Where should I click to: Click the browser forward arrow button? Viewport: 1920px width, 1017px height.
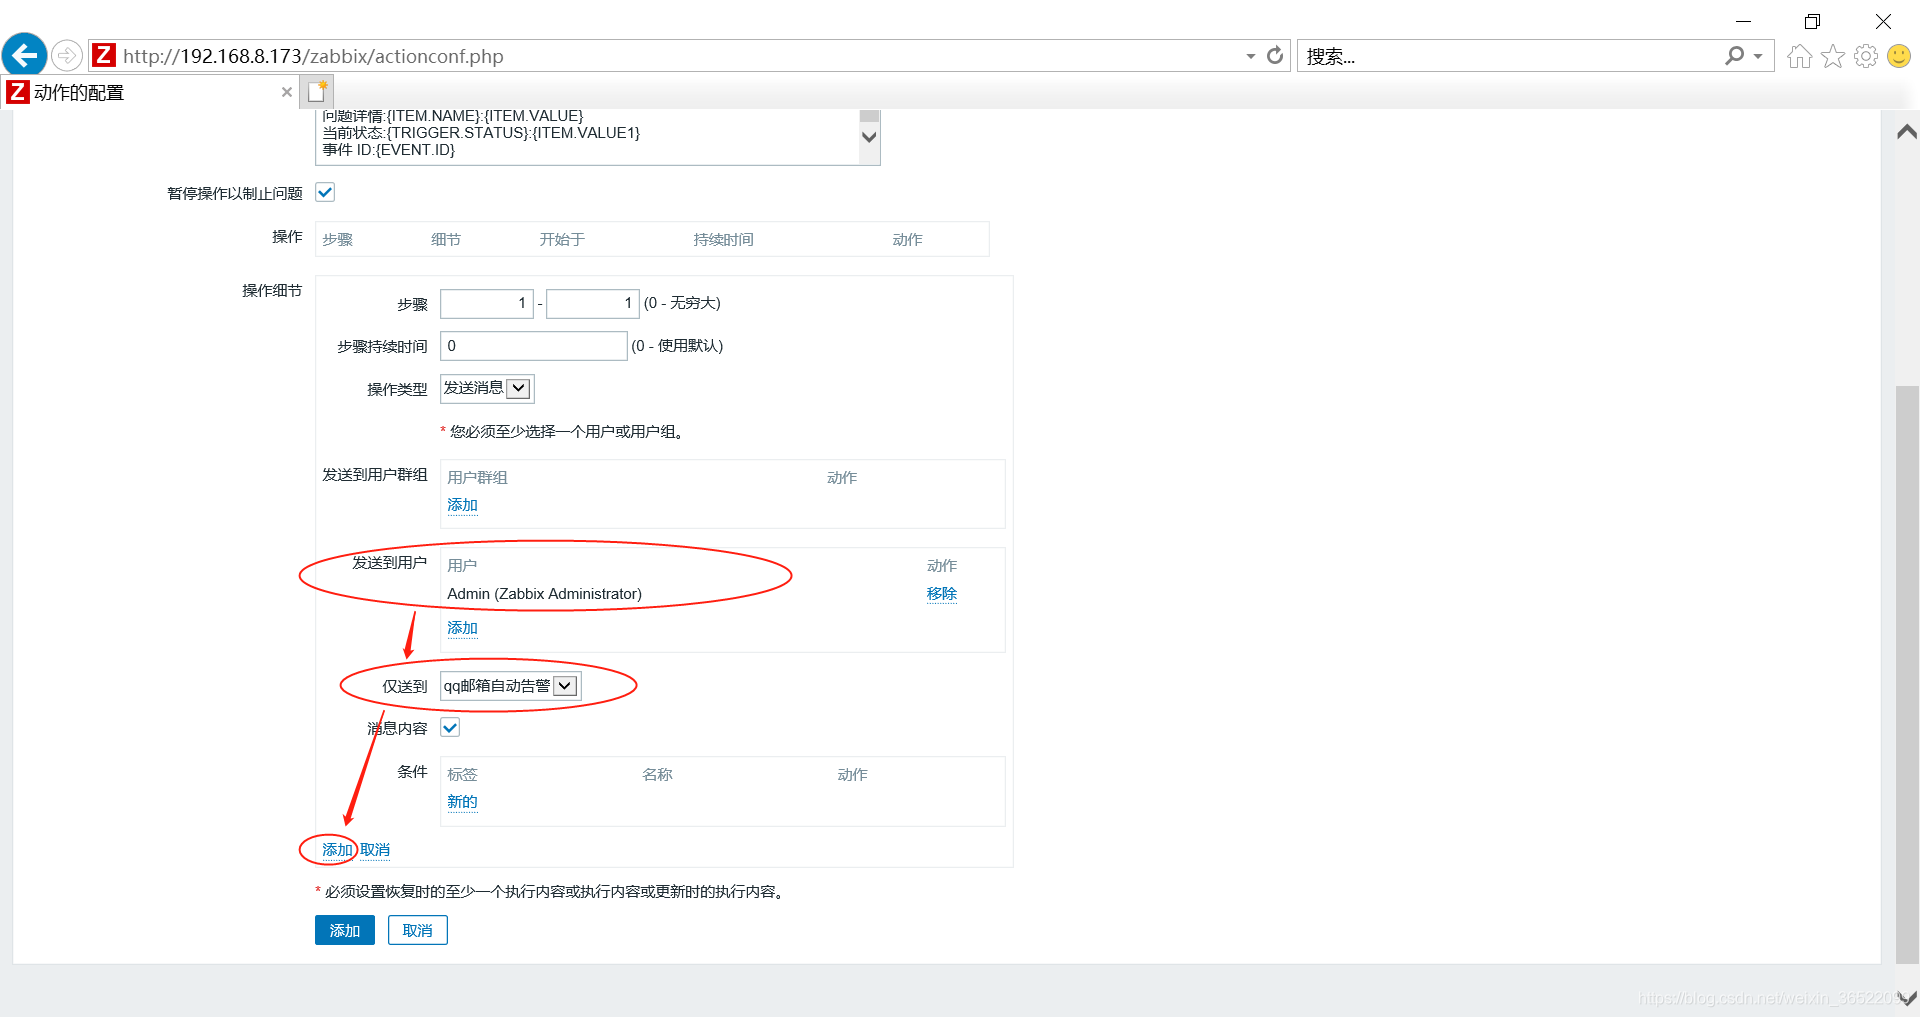click(x=67, y=55)
